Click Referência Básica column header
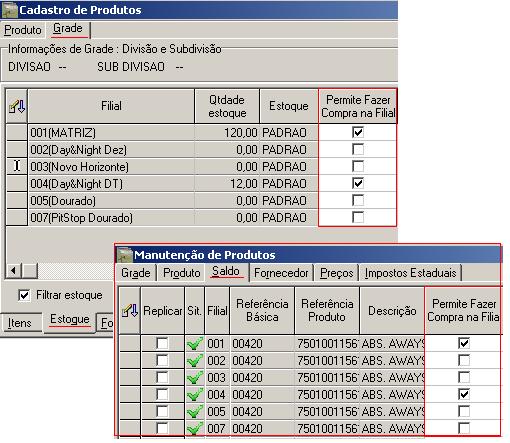Image resolution: width=510 pixels, height=443 pixels. (x=262, y=310)
